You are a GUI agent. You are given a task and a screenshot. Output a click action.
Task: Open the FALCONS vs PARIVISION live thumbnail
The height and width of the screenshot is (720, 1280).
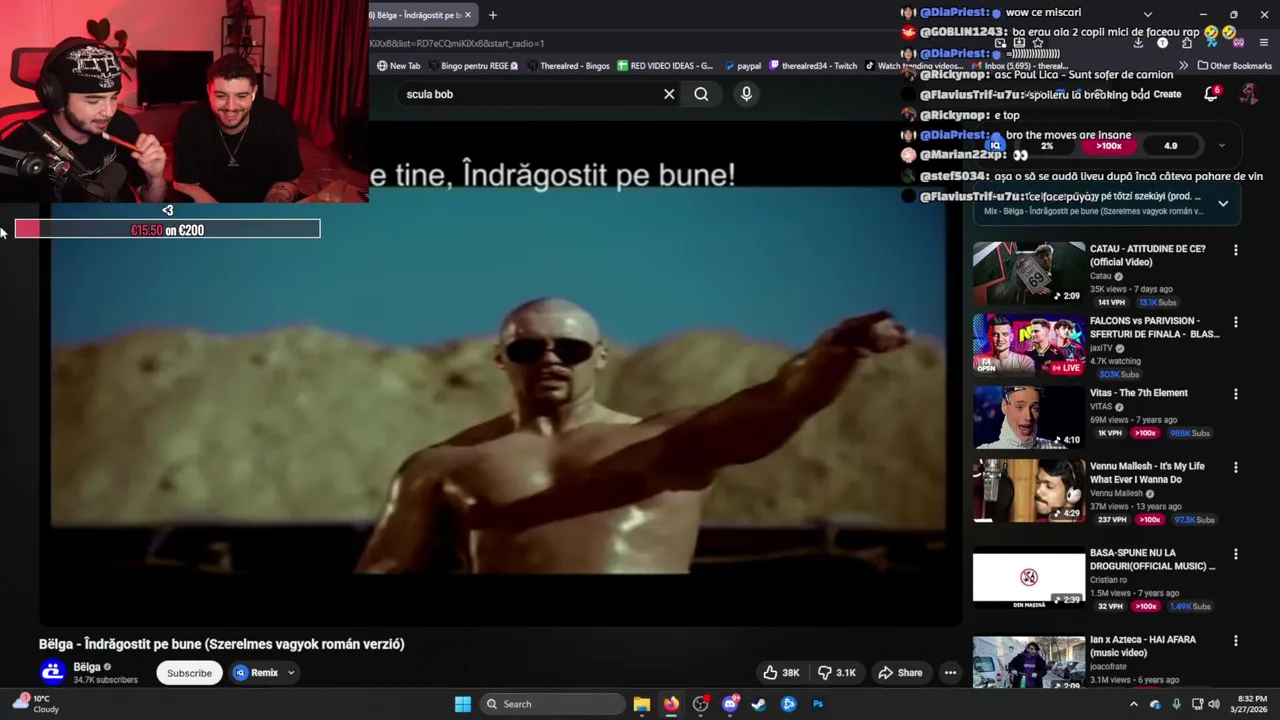coord(1029,345)
